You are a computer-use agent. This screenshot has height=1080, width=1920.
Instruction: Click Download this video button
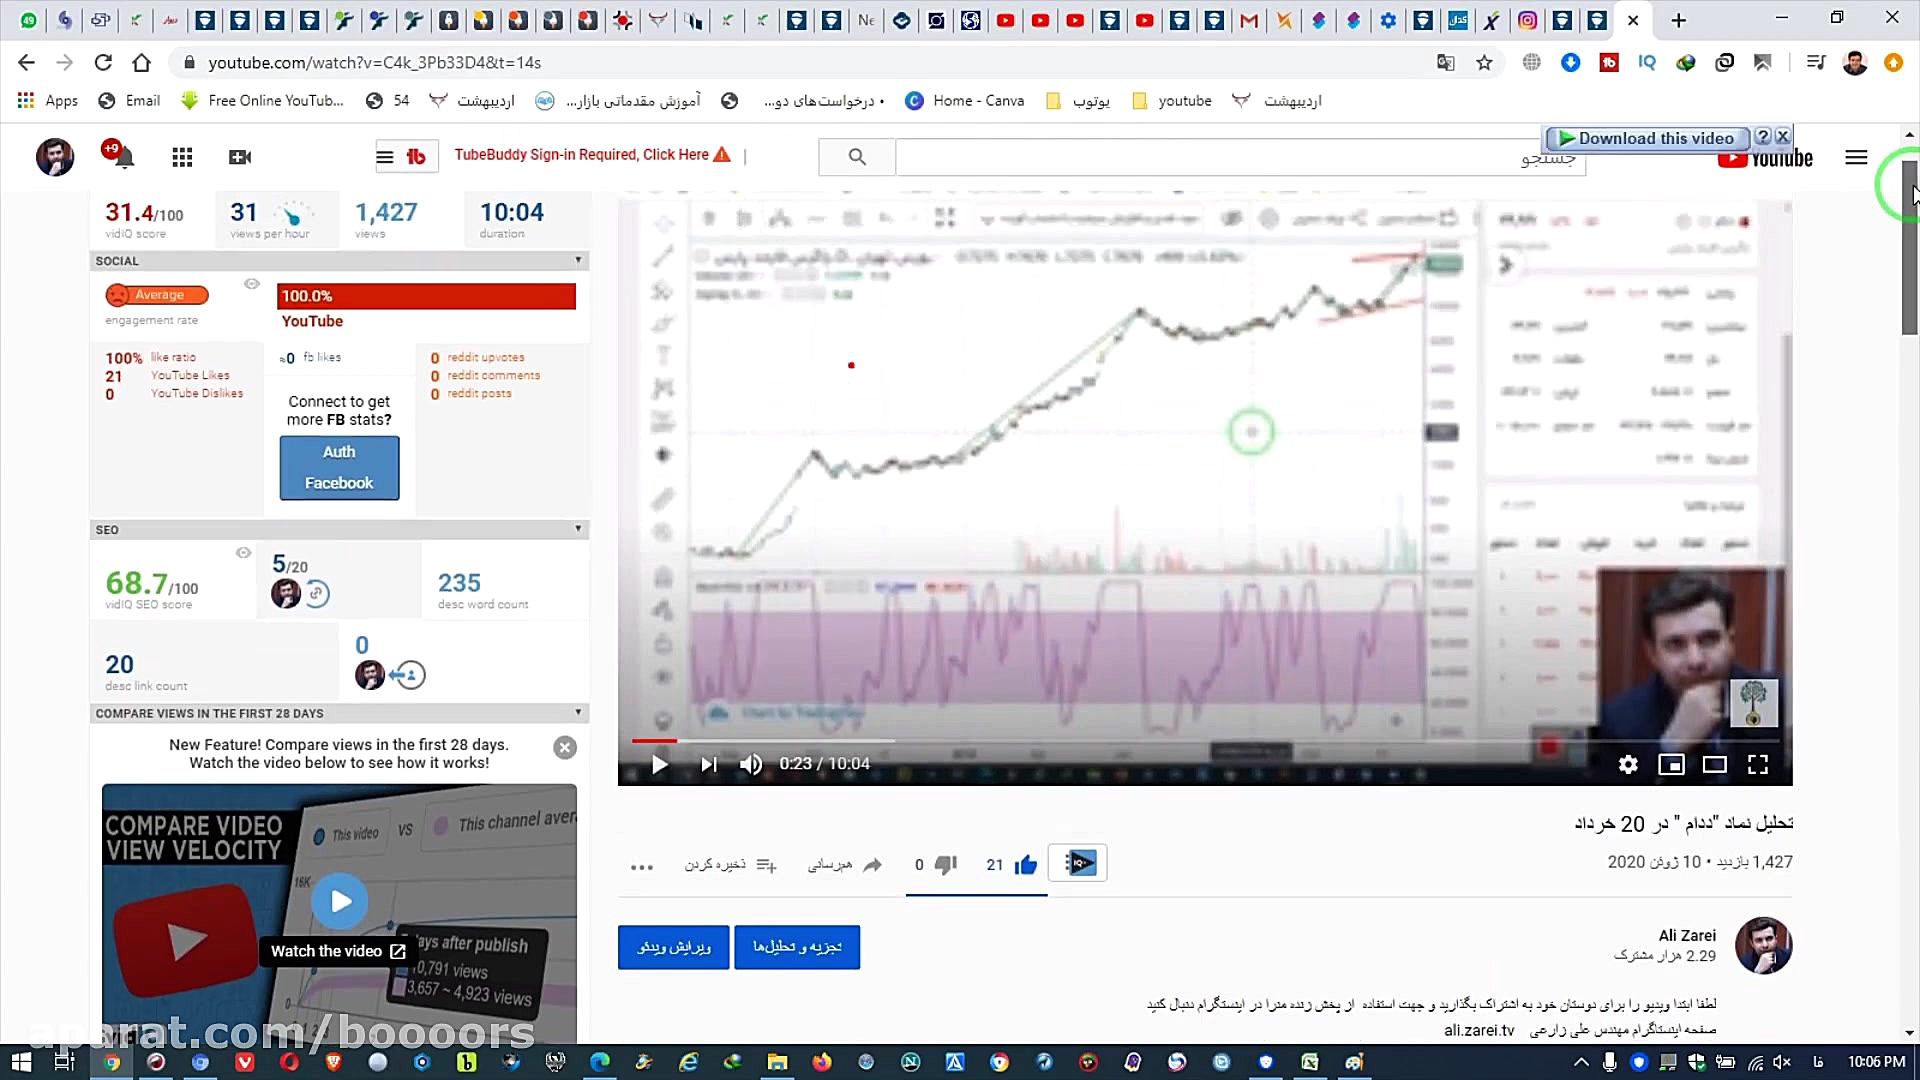[x=1646, y=138]
